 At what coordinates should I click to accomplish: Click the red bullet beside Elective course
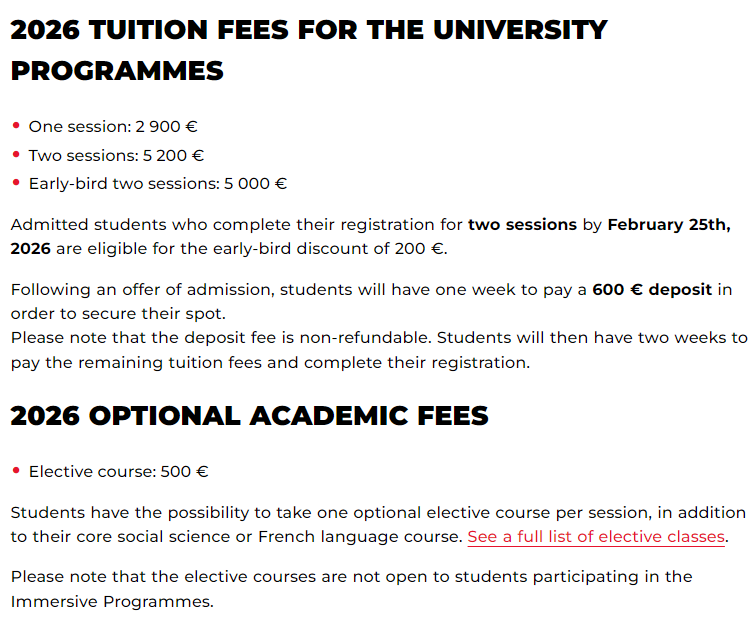coord(16,470)
